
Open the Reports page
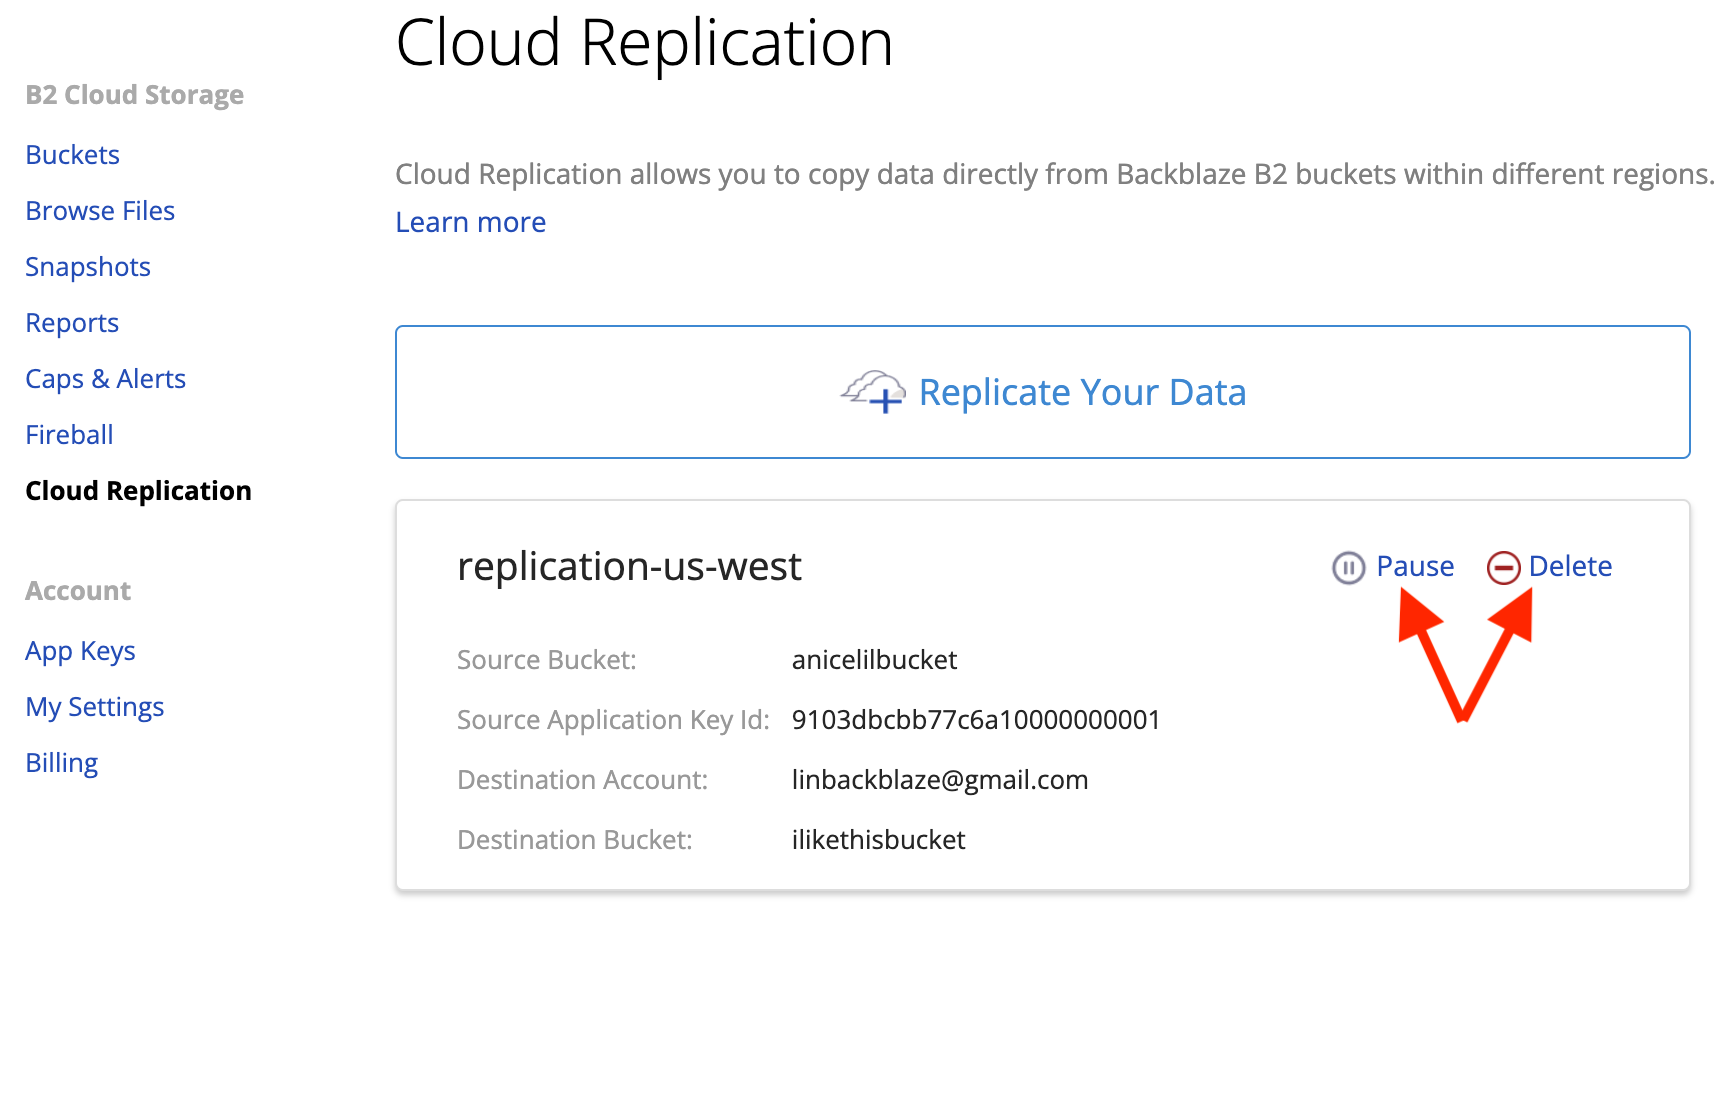(x=72, y=323)
